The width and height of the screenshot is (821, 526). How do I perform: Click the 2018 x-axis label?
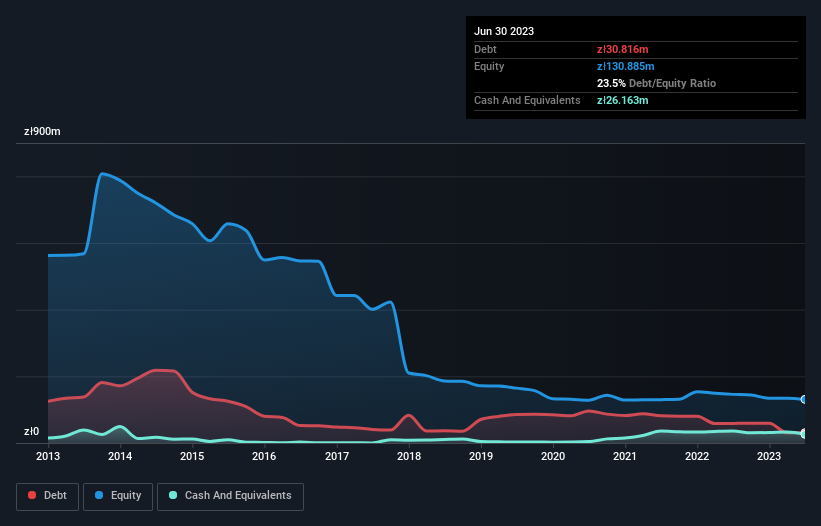(409, 456)
